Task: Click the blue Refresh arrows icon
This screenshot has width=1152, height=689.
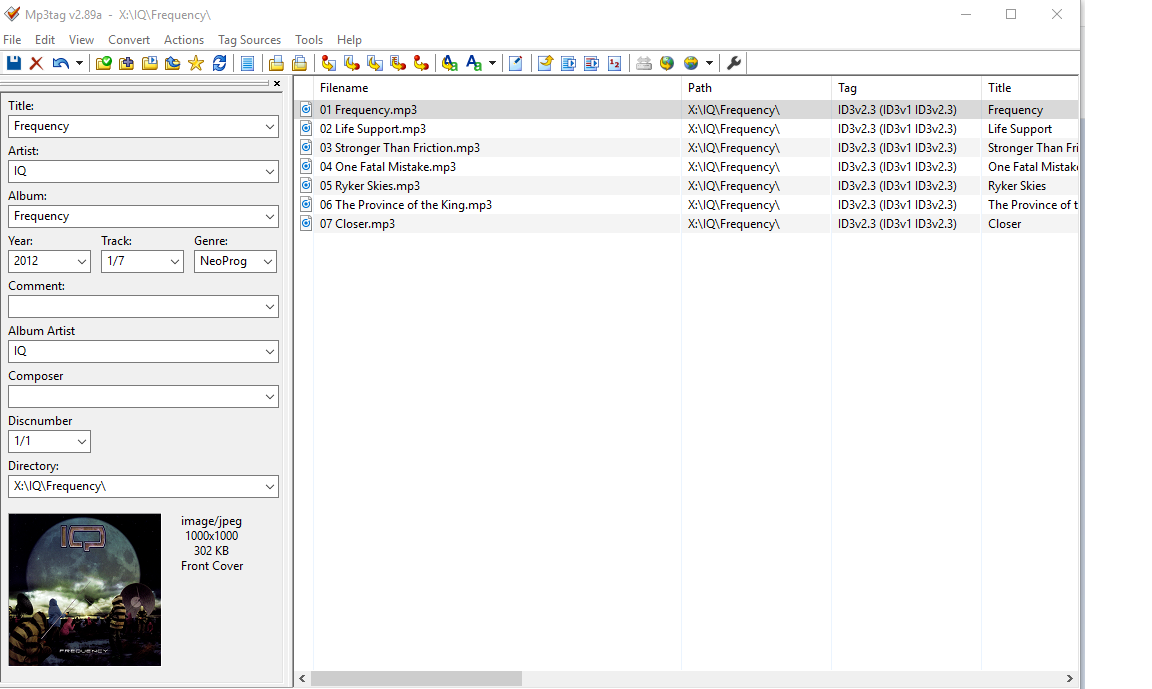Action: point(219,63)
